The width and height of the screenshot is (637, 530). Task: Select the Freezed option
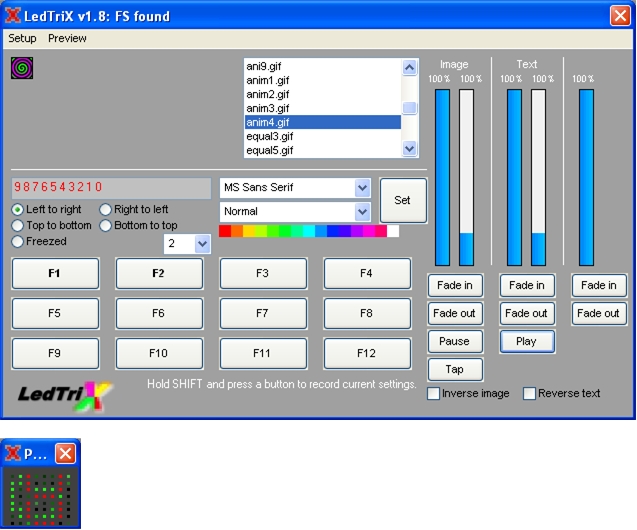39,241
